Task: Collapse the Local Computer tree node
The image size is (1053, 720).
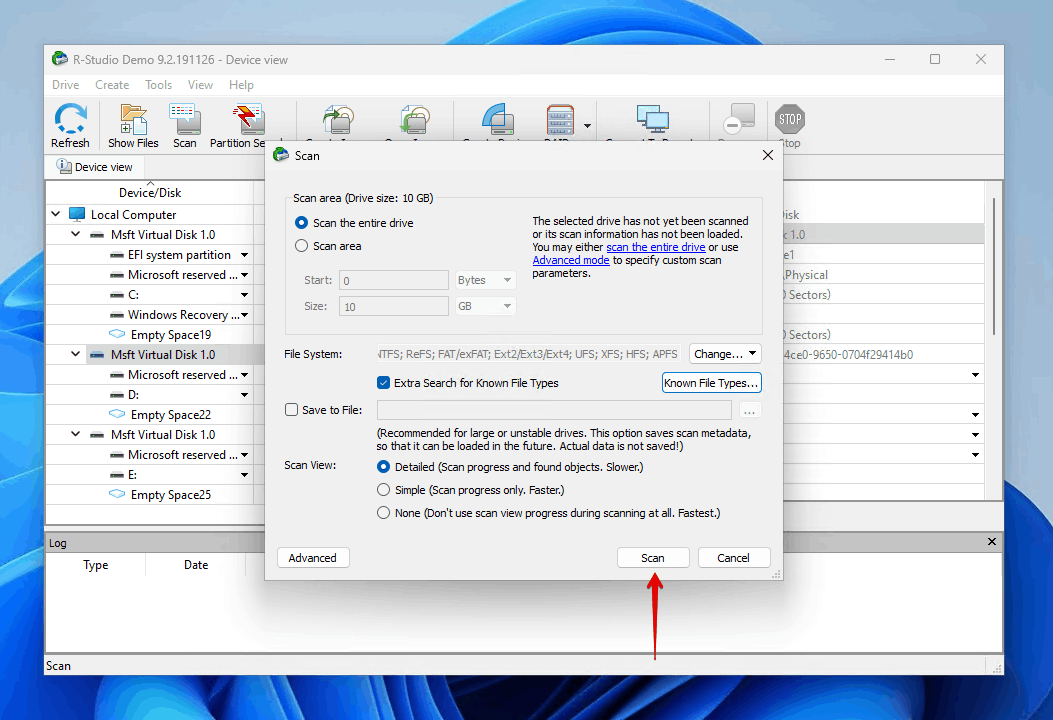Action: coord(57,215)
